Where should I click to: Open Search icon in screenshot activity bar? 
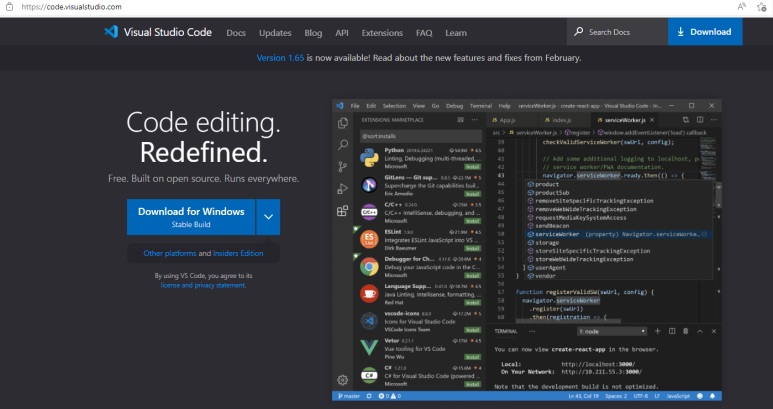click(343, 145)
